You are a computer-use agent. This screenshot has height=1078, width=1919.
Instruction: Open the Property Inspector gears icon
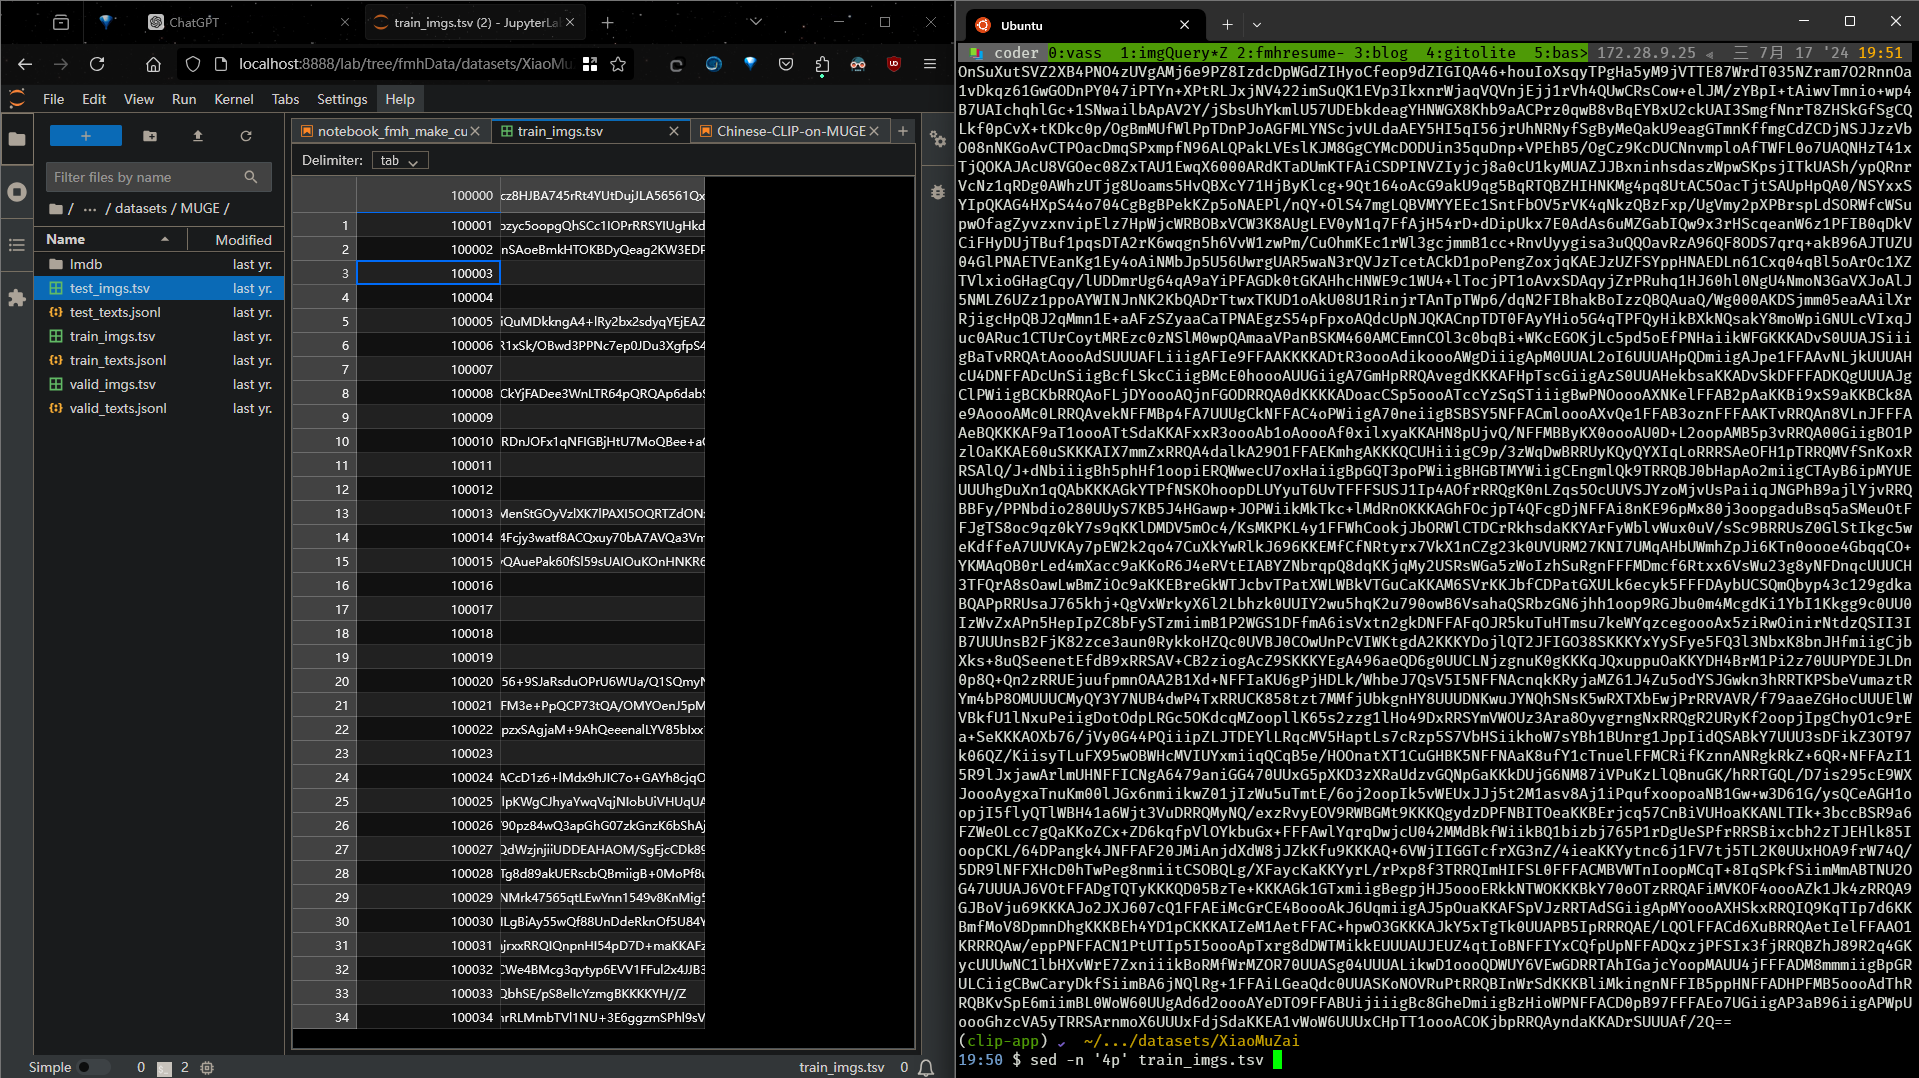(938, 140)
